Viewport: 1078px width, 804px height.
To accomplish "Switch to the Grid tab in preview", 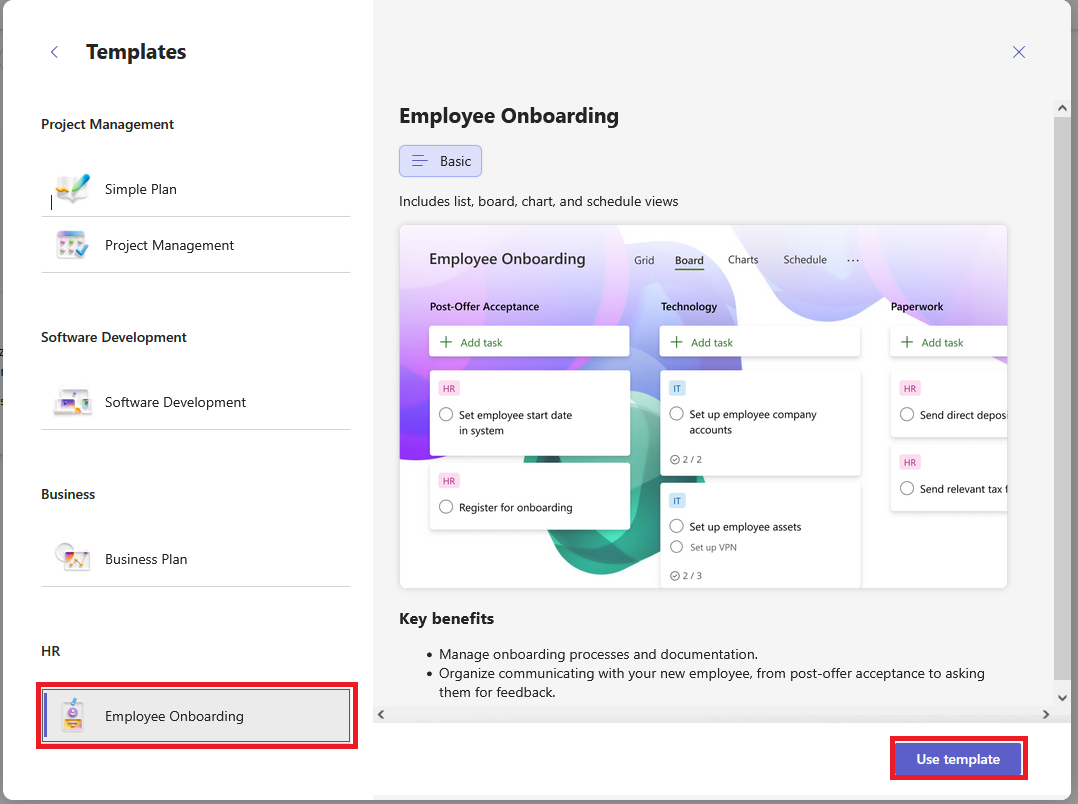I will point(644,260).
